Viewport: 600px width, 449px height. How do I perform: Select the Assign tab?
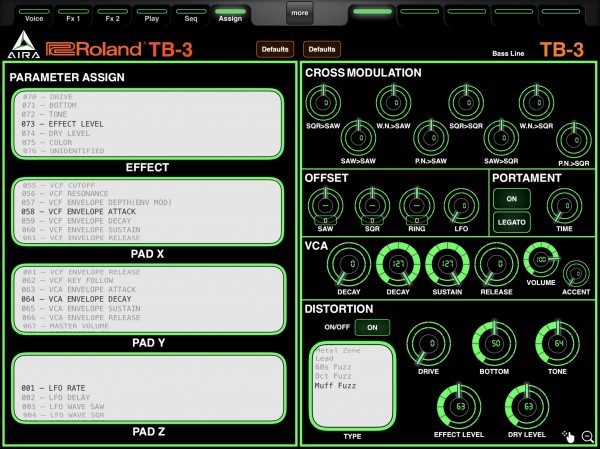point(230,15)
